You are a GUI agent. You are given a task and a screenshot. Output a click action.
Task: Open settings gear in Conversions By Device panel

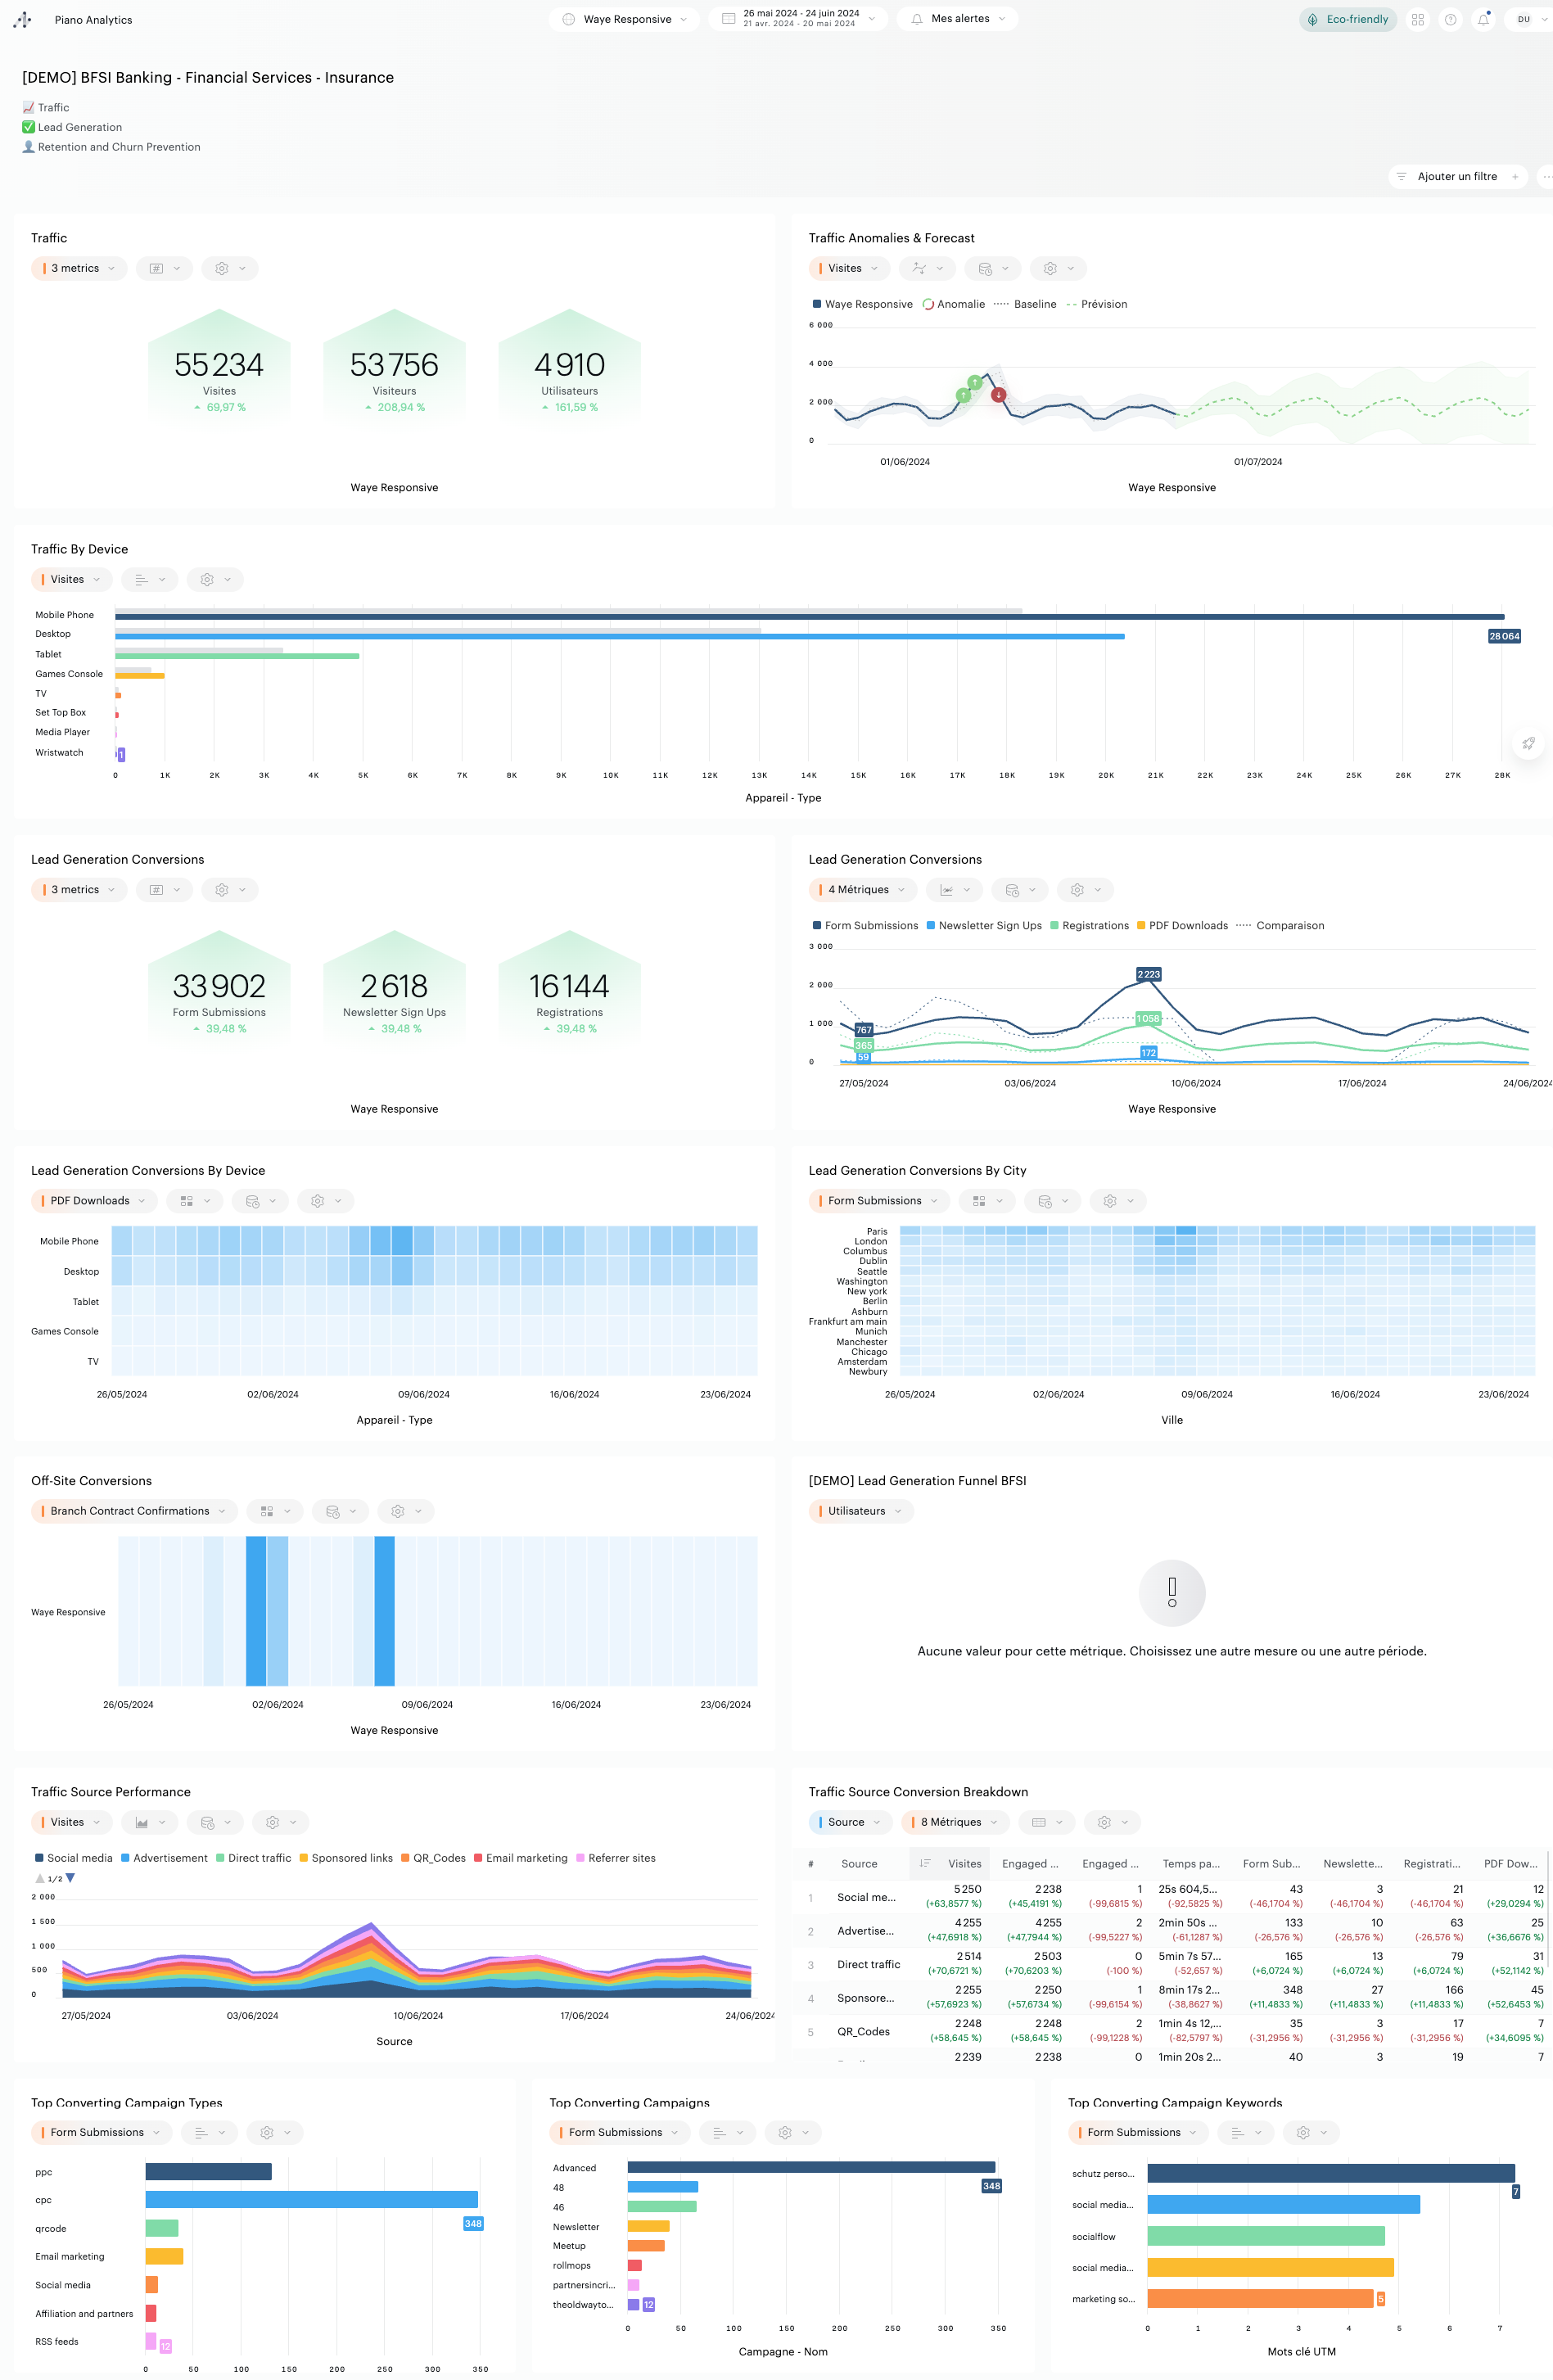tap(326, 1201)
